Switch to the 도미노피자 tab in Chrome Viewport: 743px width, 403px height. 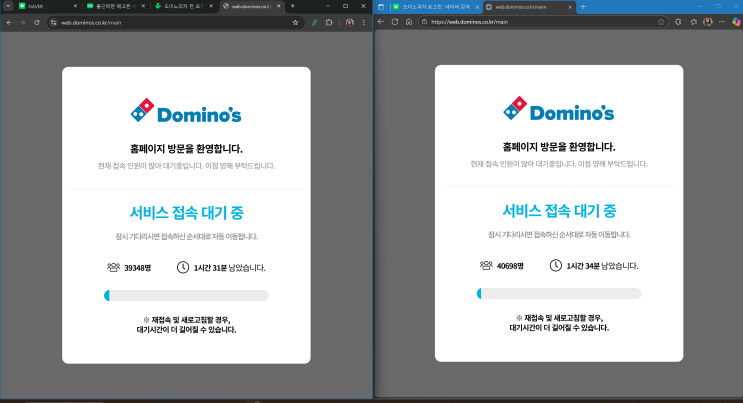pos(183,6)
